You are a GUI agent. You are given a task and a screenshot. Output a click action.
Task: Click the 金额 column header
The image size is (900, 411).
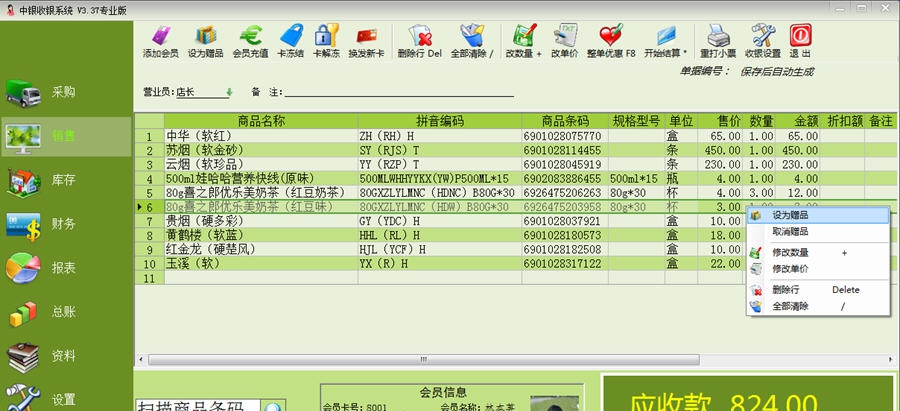click(x=798, y=121)
